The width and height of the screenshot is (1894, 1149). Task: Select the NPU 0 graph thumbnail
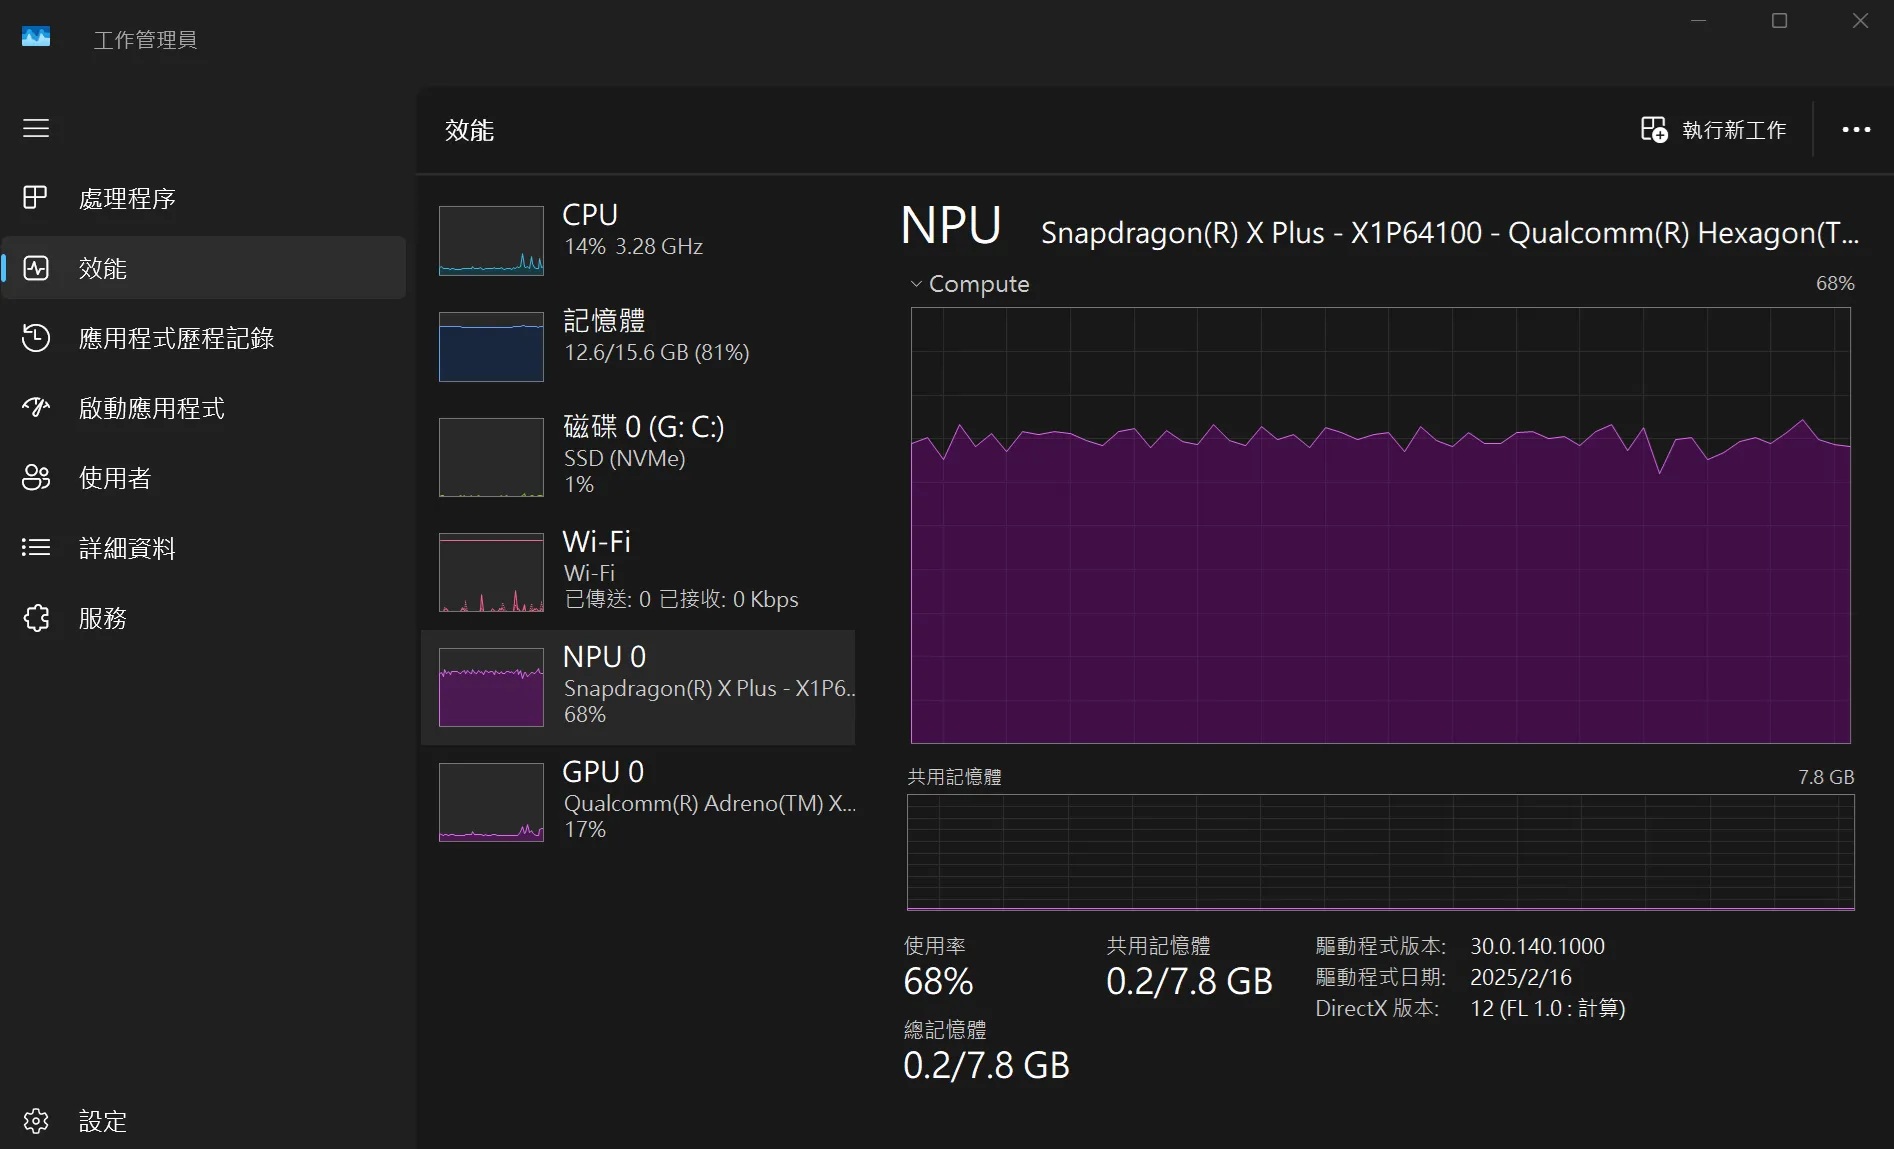(x=491, y=687)
